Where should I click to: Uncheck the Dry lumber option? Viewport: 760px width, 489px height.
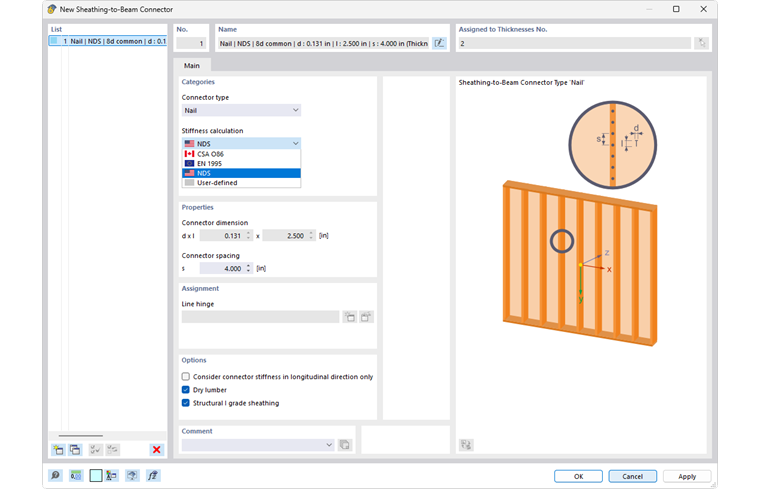(x=186, y=390)
